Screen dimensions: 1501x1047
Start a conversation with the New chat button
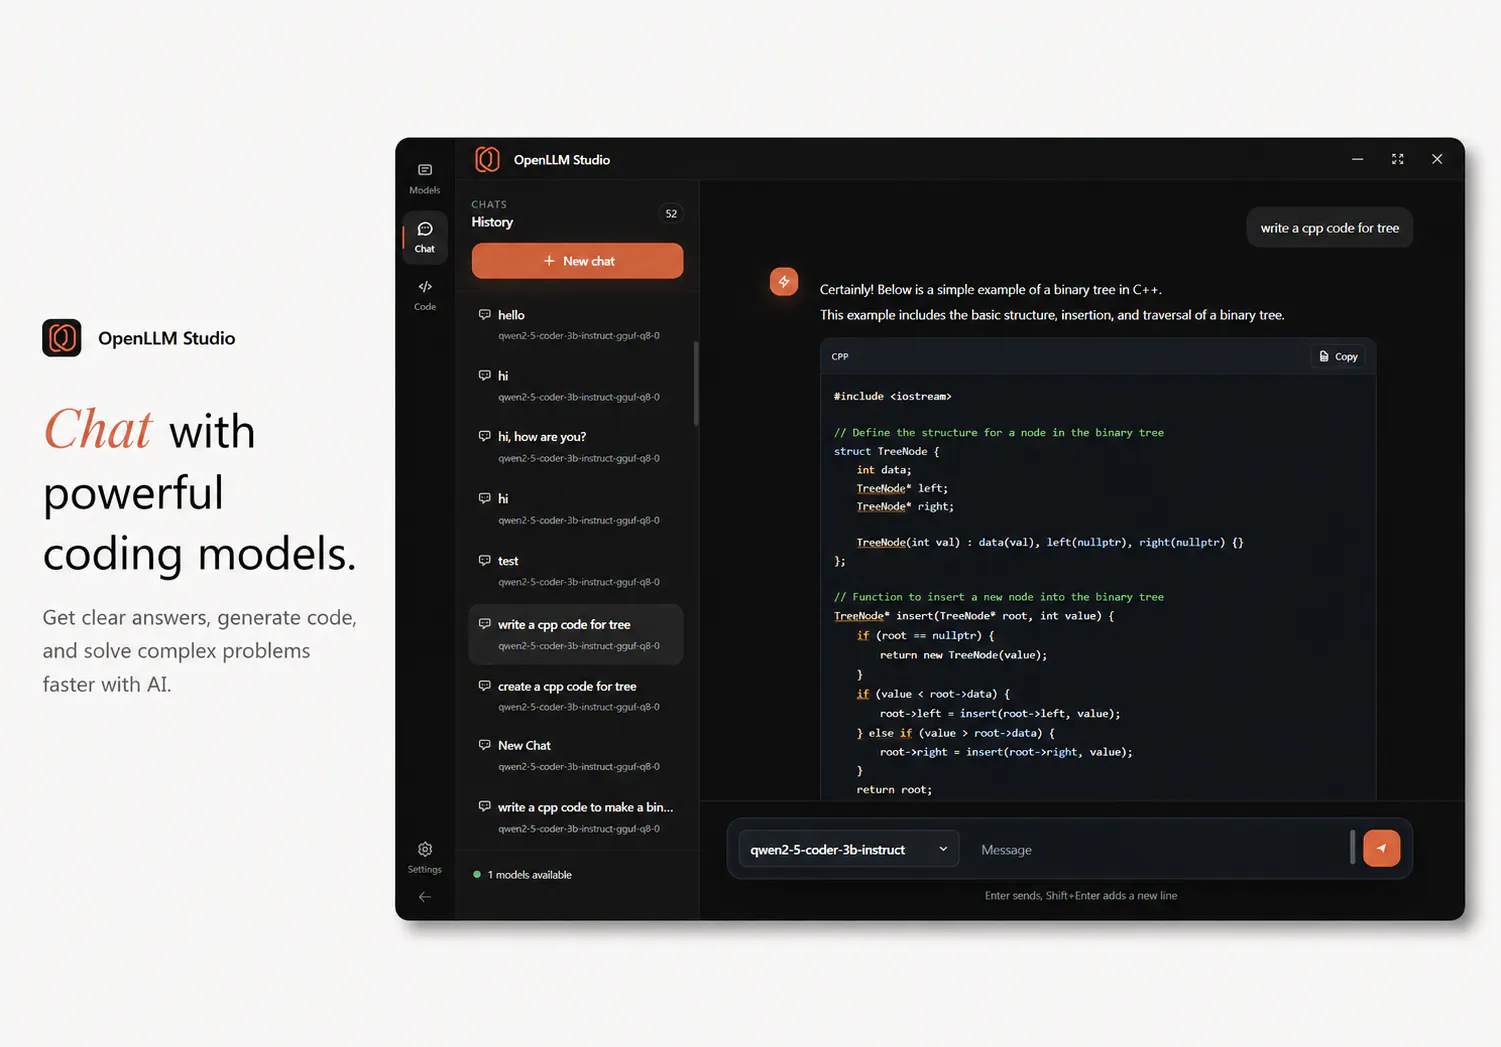click(x=577, y=261)
